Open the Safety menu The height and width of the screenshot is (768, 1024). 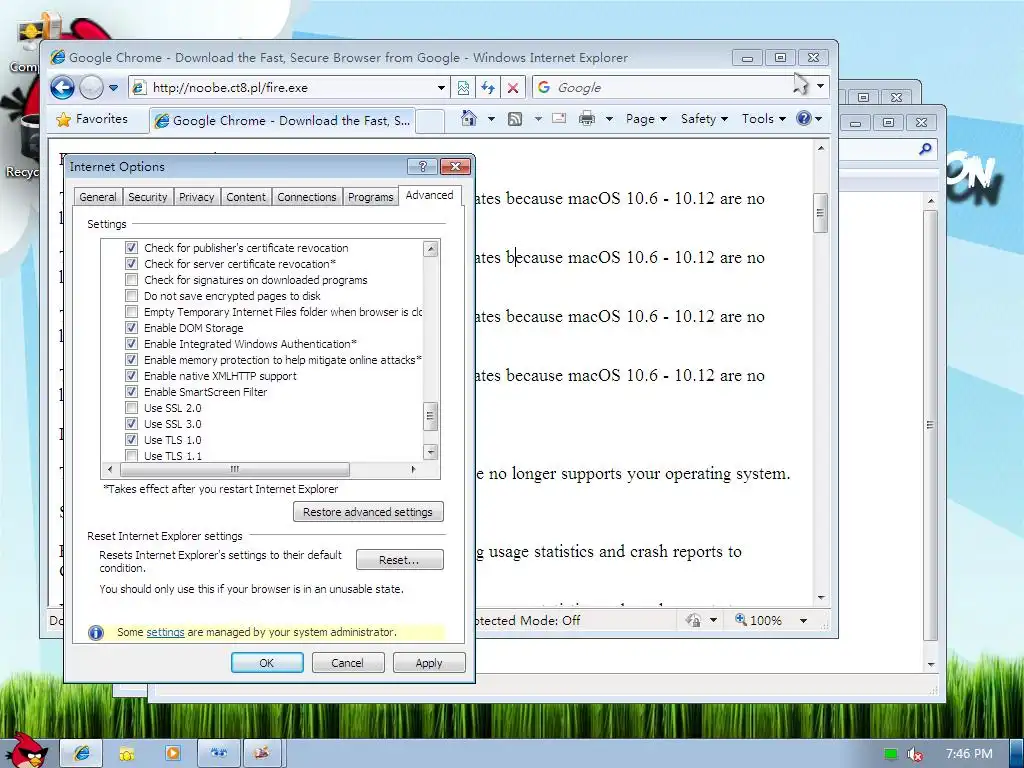pos(704,119)
